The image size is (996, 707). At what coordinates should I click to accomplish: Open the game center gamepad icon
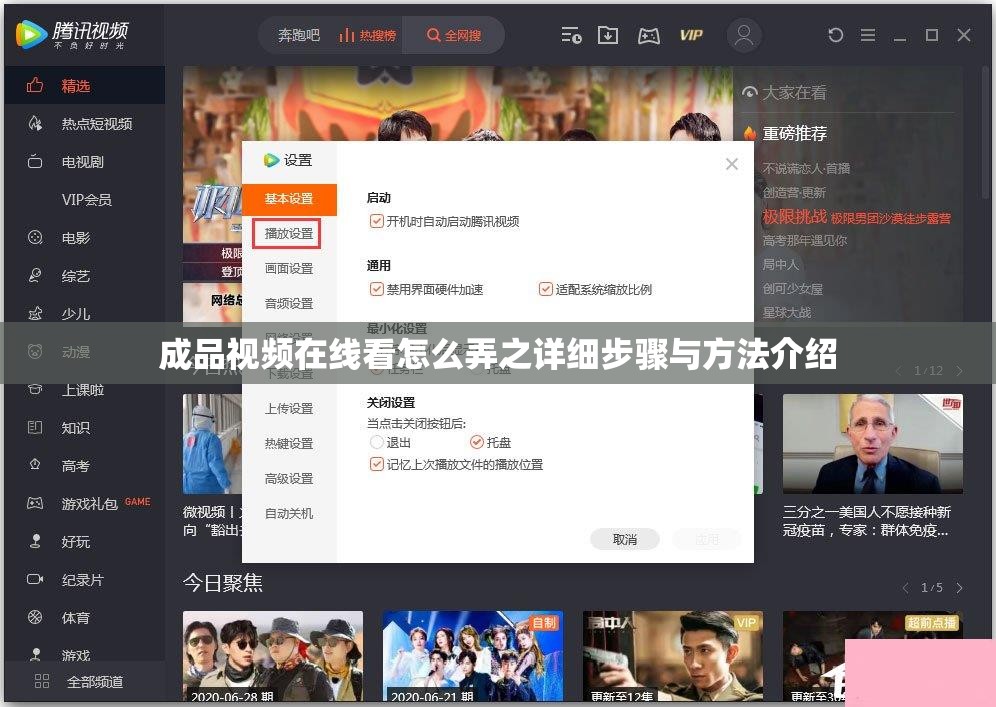[x=648, y=35]
